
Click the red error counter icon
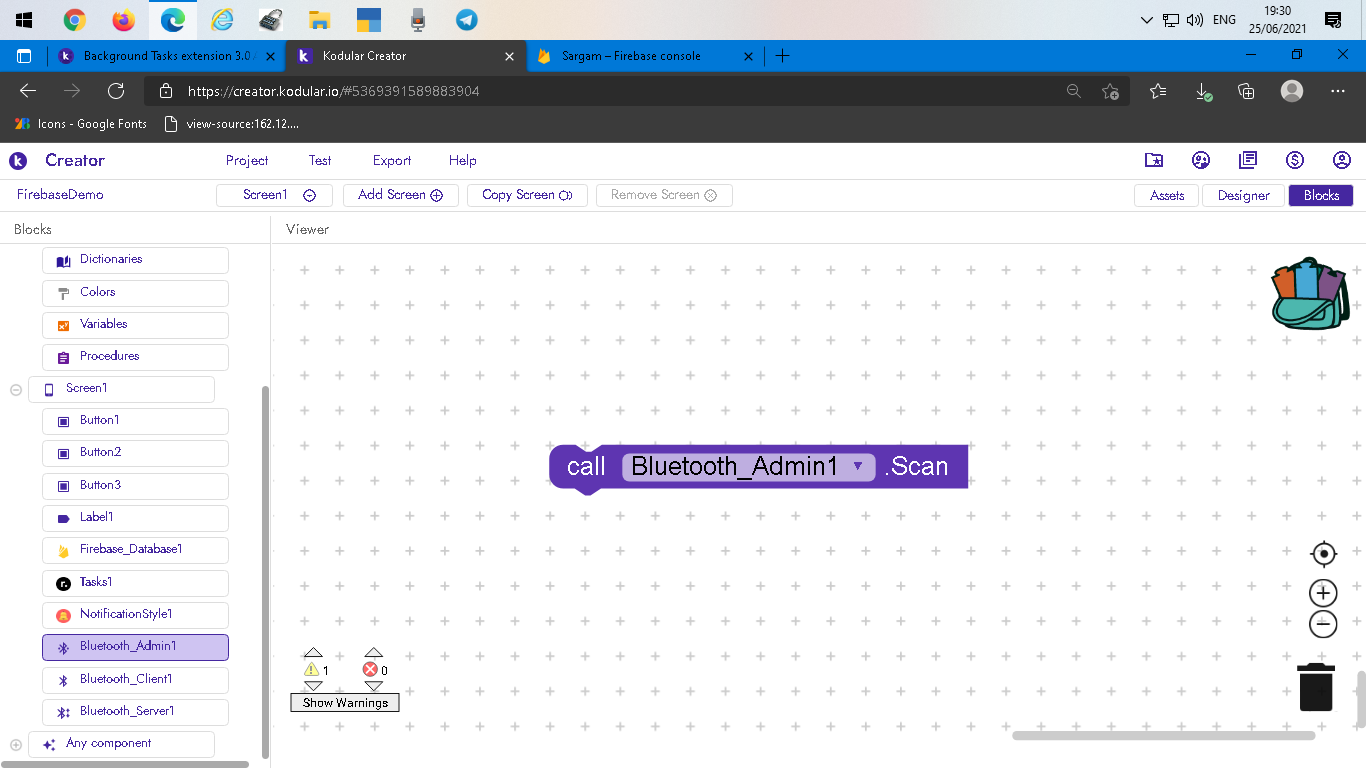371,670
